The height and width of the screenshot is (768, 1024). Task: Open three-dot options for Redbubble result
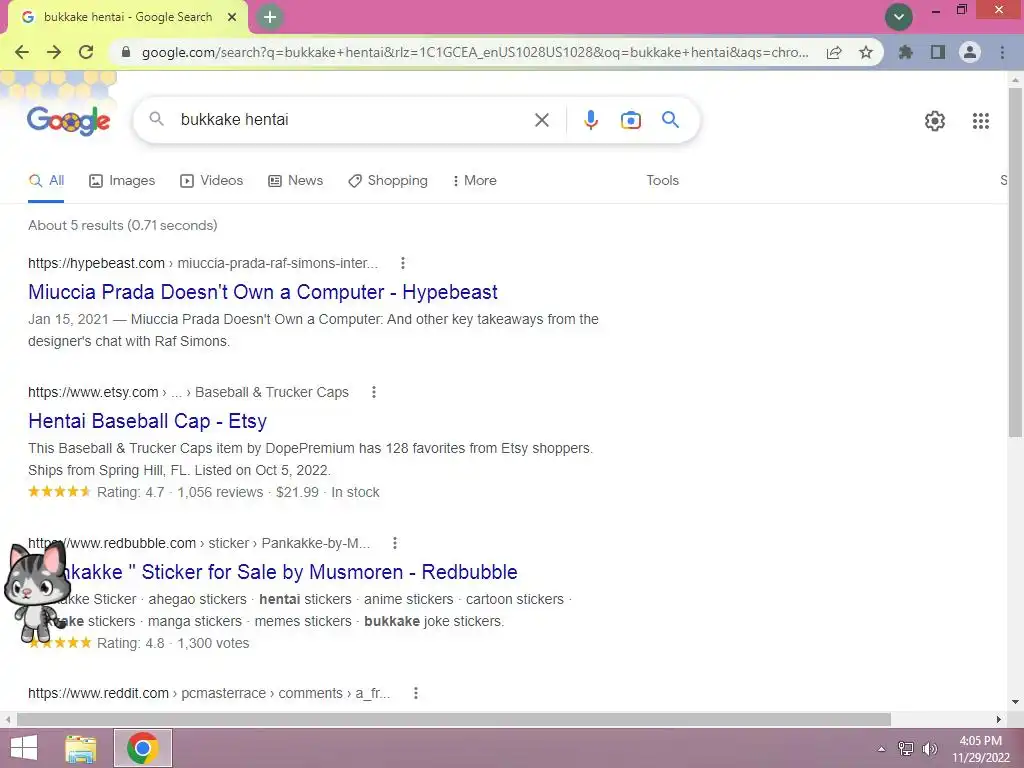394,543
